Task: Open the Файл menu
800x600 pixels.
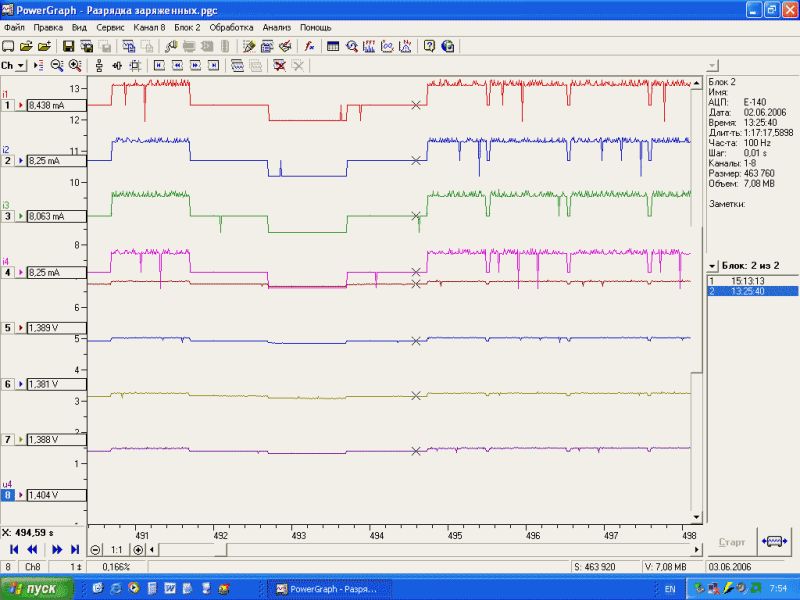Action: [x=14, y=27]
